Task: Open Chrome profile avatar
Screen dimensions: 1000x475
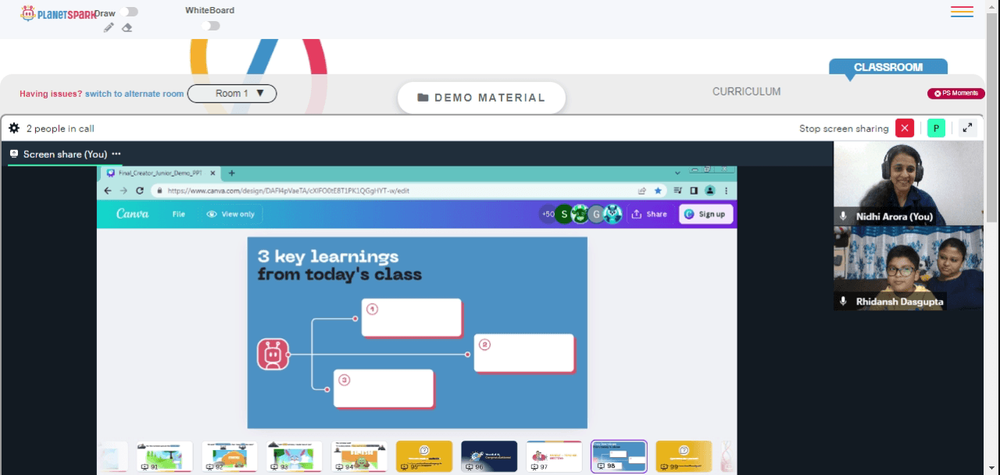Action: click(x=709, y=191)
